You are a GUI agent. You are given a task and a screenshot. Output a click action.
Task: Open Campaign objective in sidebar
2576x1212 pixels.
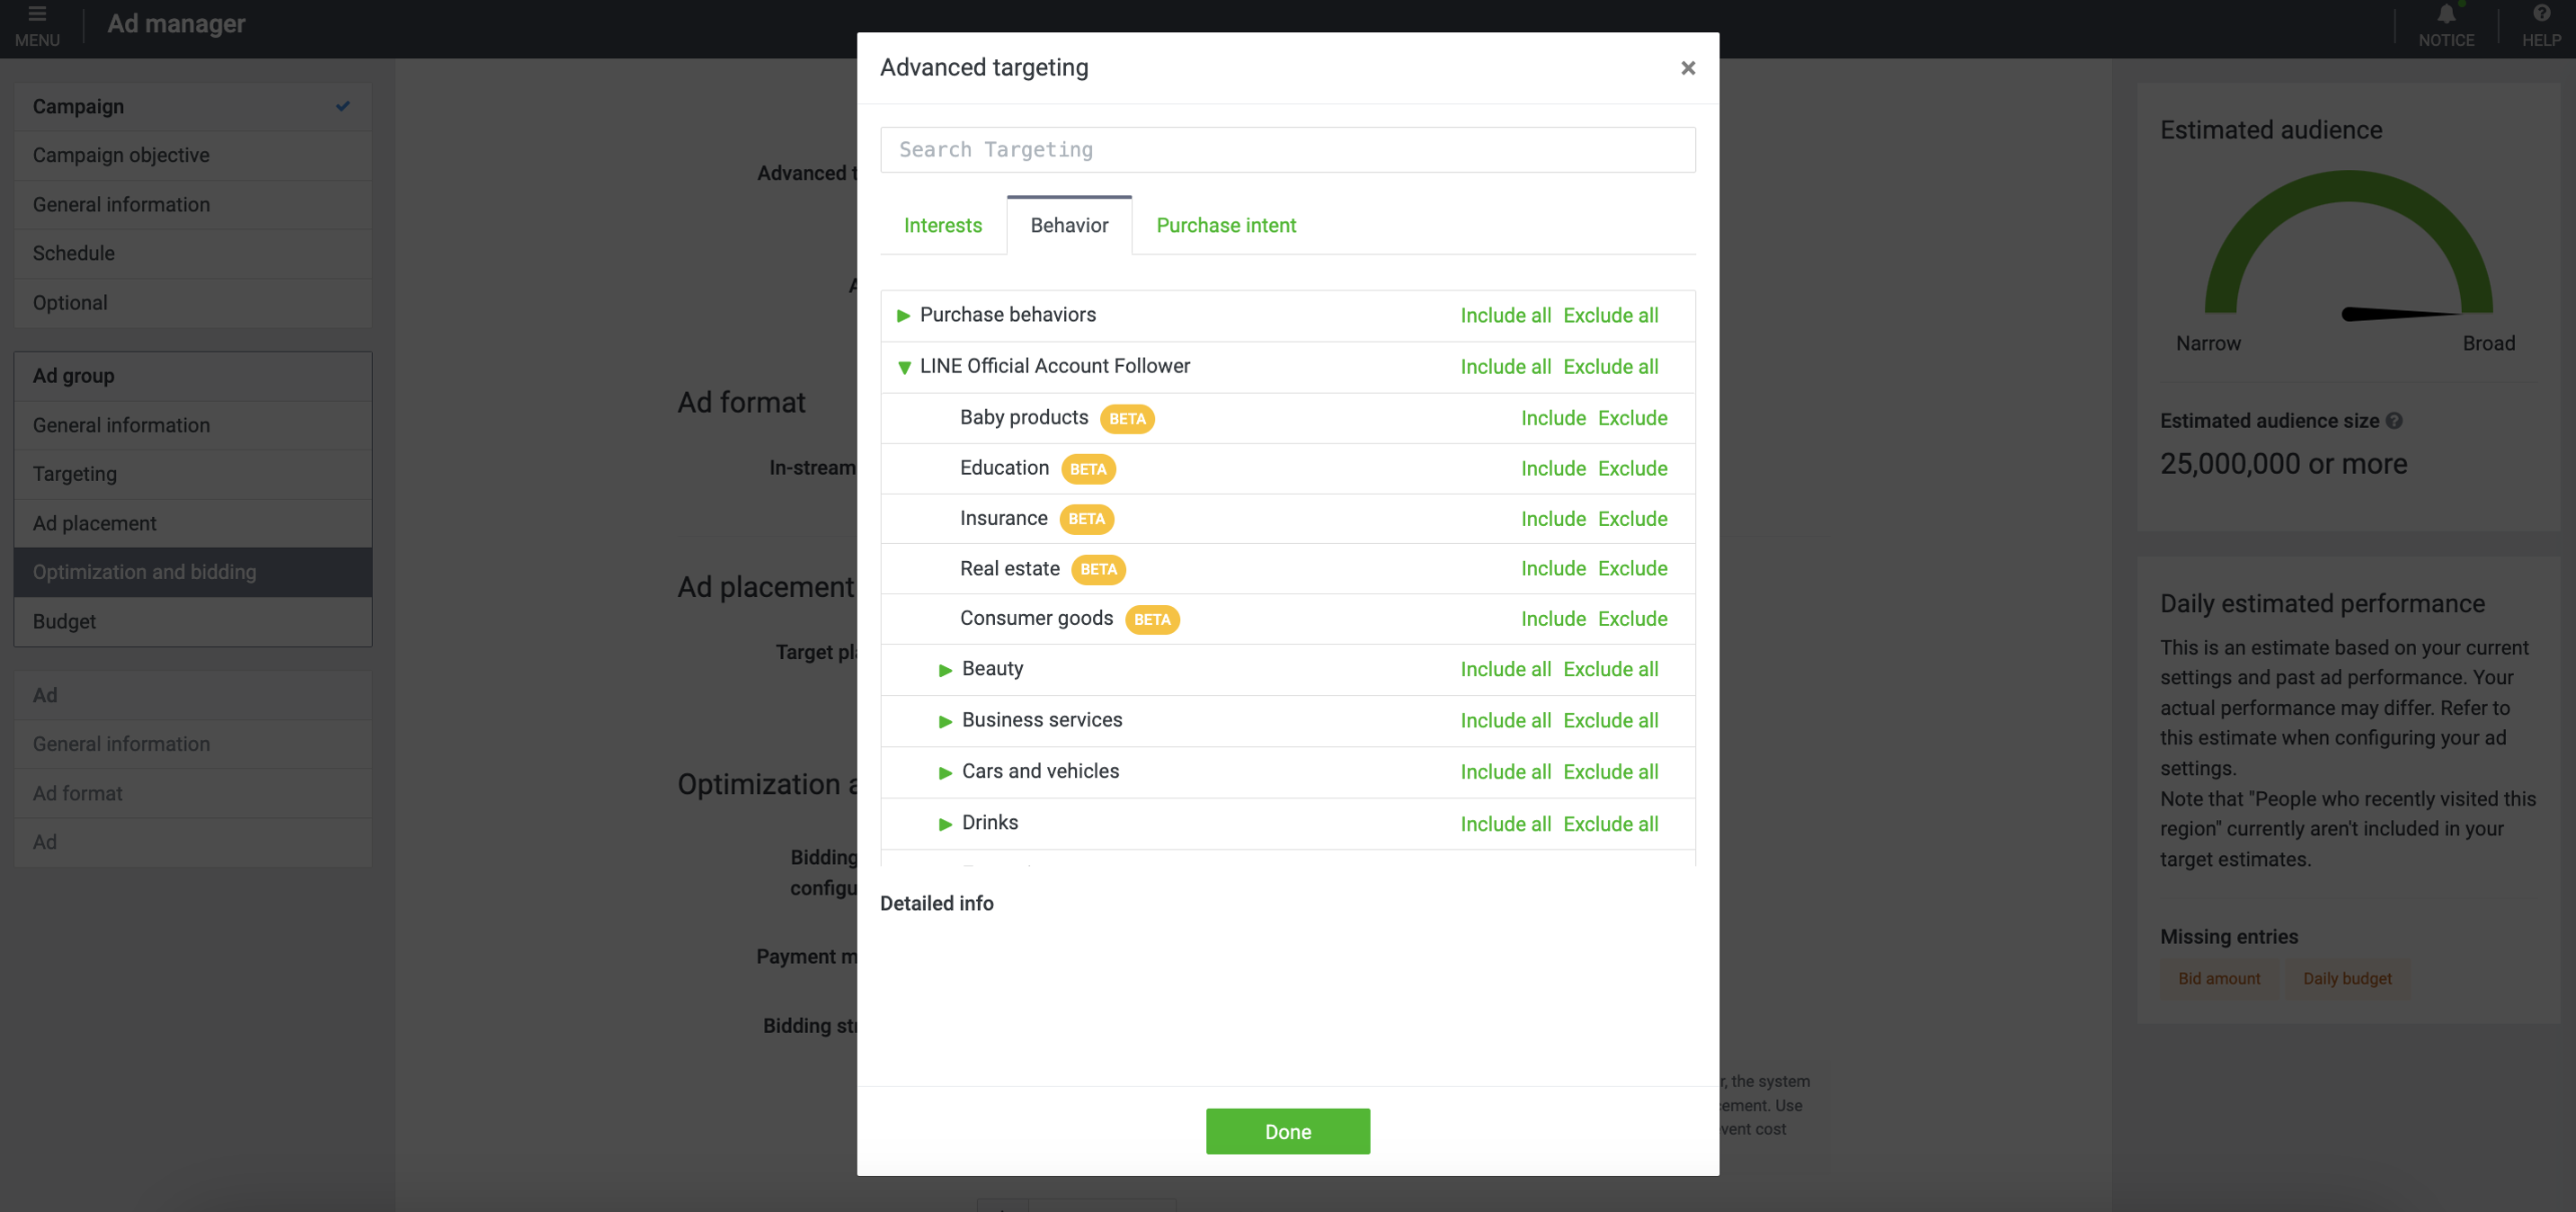[x=193, y=155]
